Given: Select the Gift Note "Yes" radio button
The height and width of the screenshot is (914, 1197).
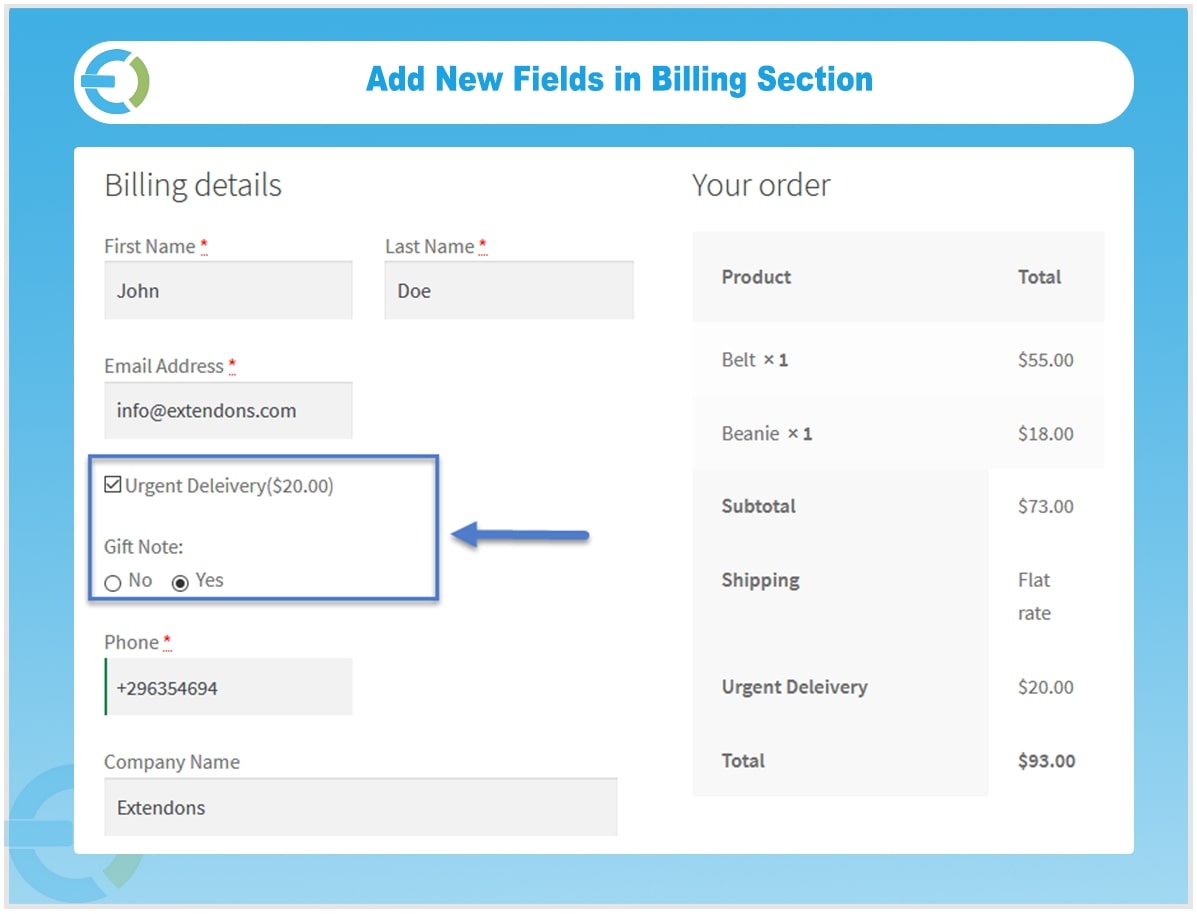Looking at the screenshot, I should pyautogui.click(x=180, y=583).
